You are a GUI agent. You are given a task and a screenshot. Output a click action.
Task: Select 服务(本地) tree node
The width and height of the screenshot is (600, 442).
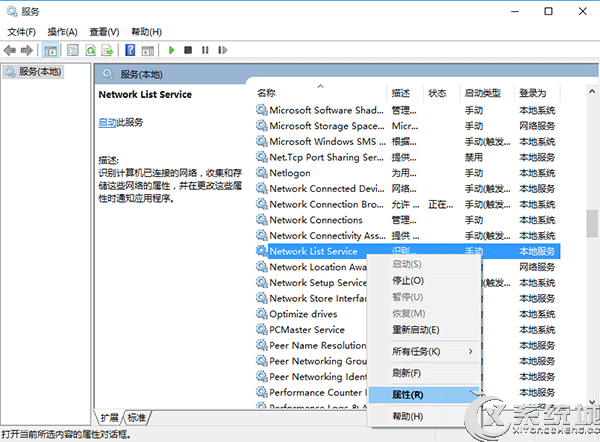[34, 72]
